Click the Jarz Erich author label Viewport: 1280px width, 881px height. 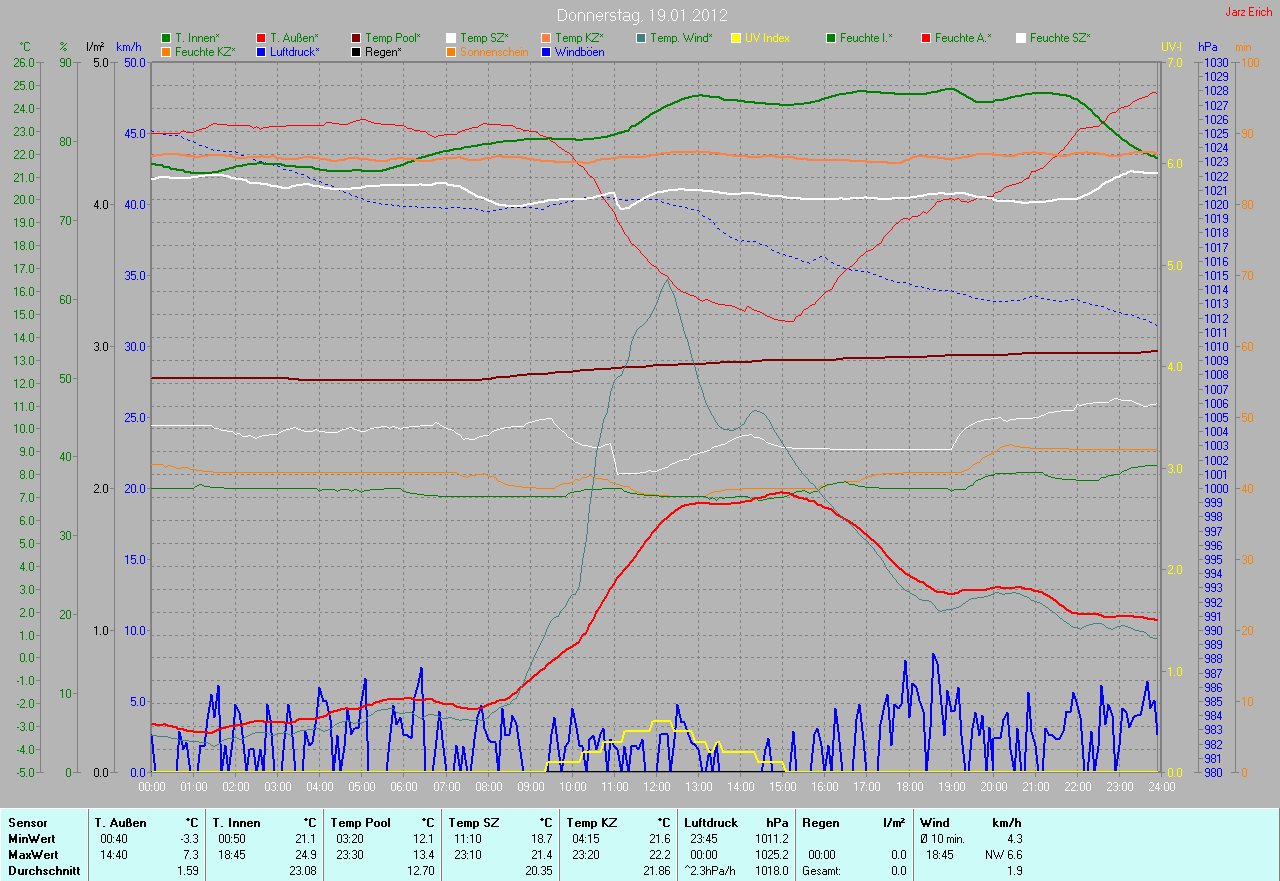1248,12
